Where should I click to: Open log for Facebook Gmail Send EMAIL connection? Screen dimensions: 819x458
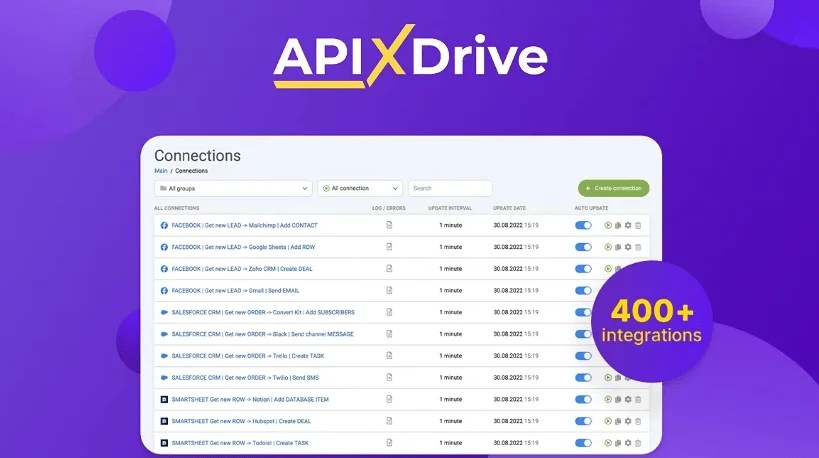pos(389,290)
